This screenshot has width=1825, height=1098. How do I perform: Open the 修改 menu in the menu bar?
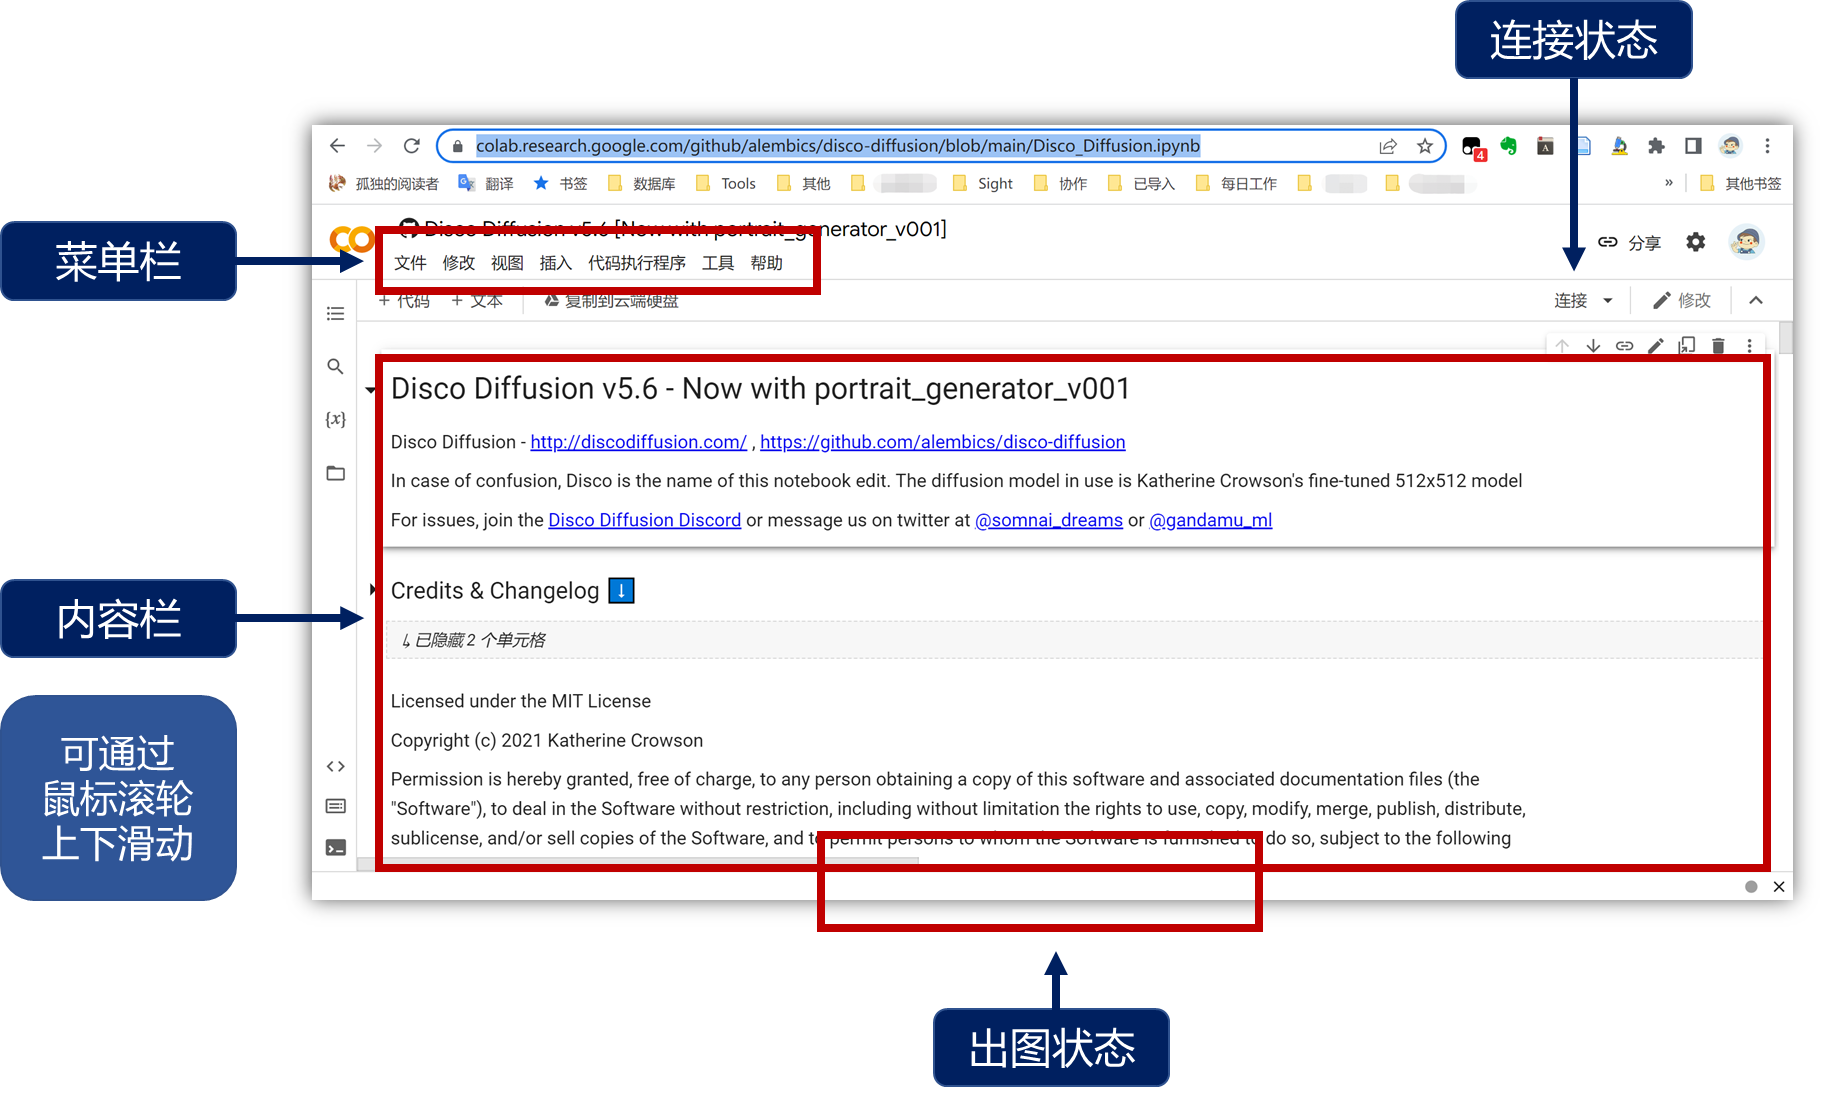click(x=459, y=263)
